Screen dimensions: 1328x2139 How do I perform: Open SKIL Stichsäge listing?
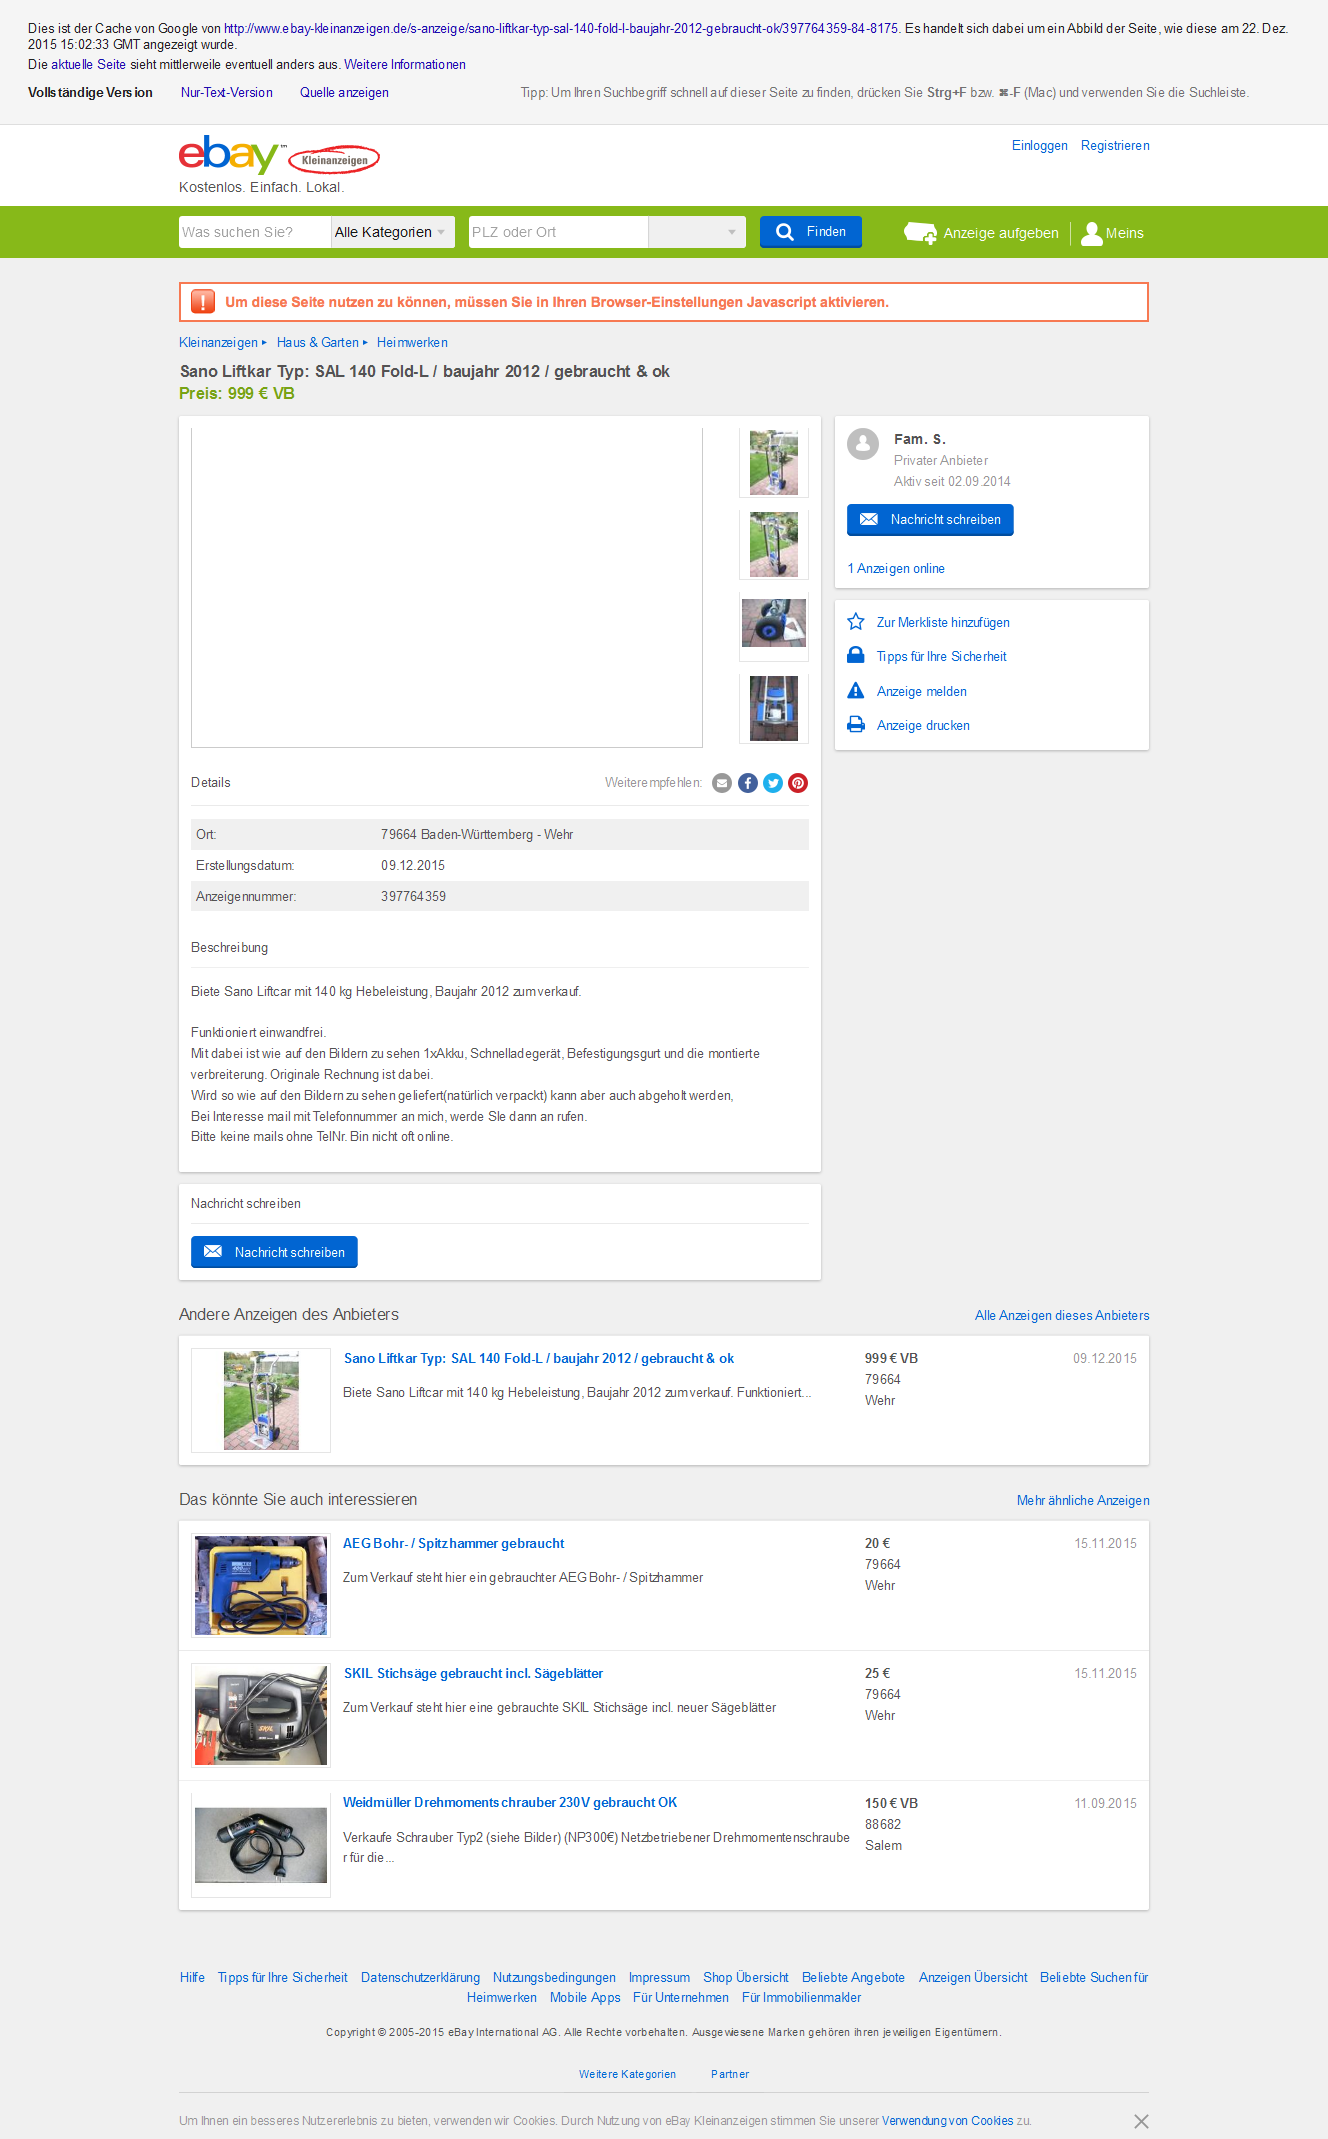click(473, 1674)
